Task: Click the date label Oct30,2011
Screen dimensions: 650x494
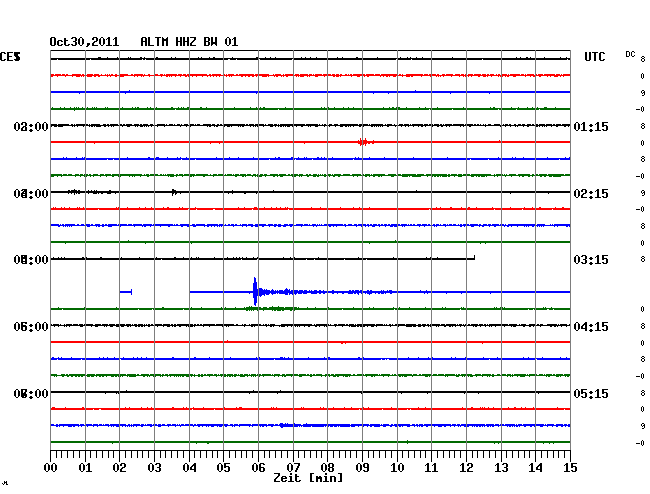Action: coord(84,42)
